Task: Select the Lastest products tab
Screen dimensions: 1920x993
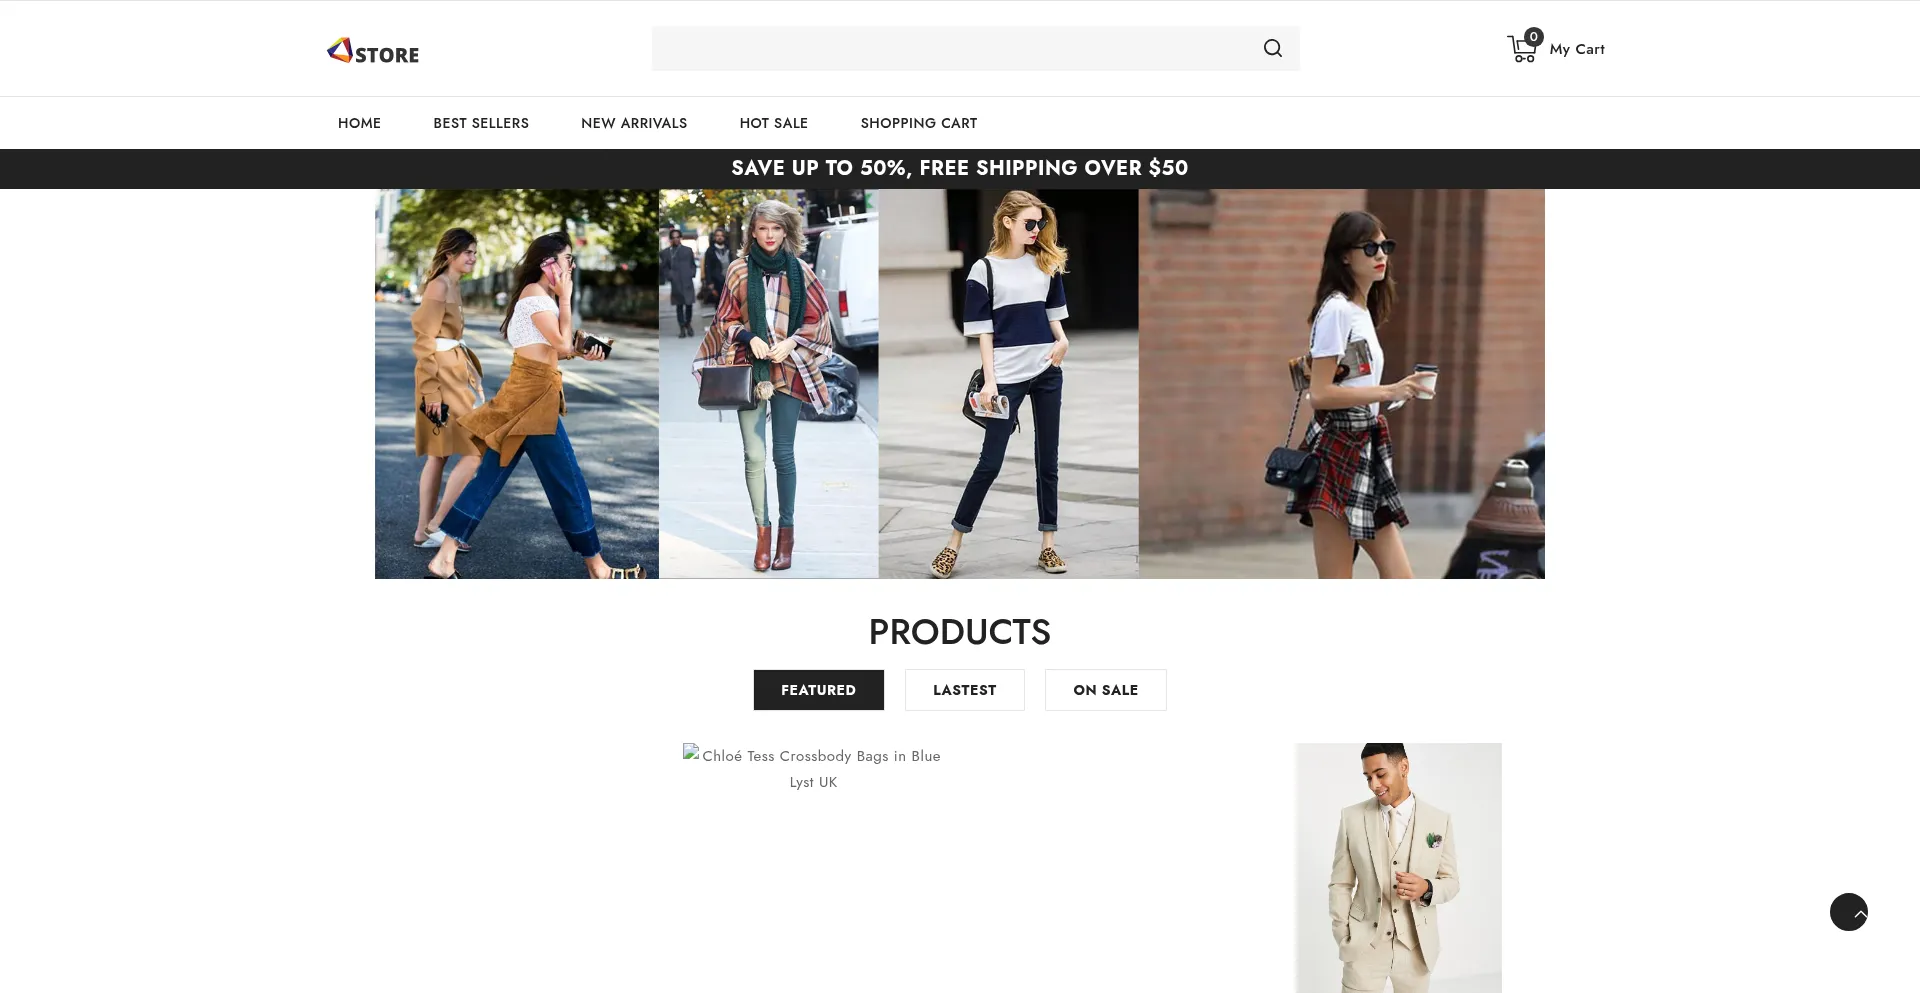Action: click(964, 690)
